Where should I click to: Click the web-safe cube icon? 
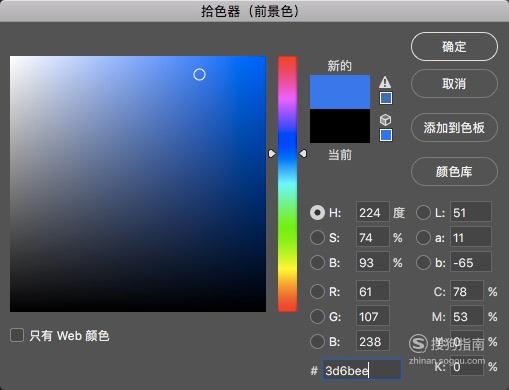(x=385, y=120)
